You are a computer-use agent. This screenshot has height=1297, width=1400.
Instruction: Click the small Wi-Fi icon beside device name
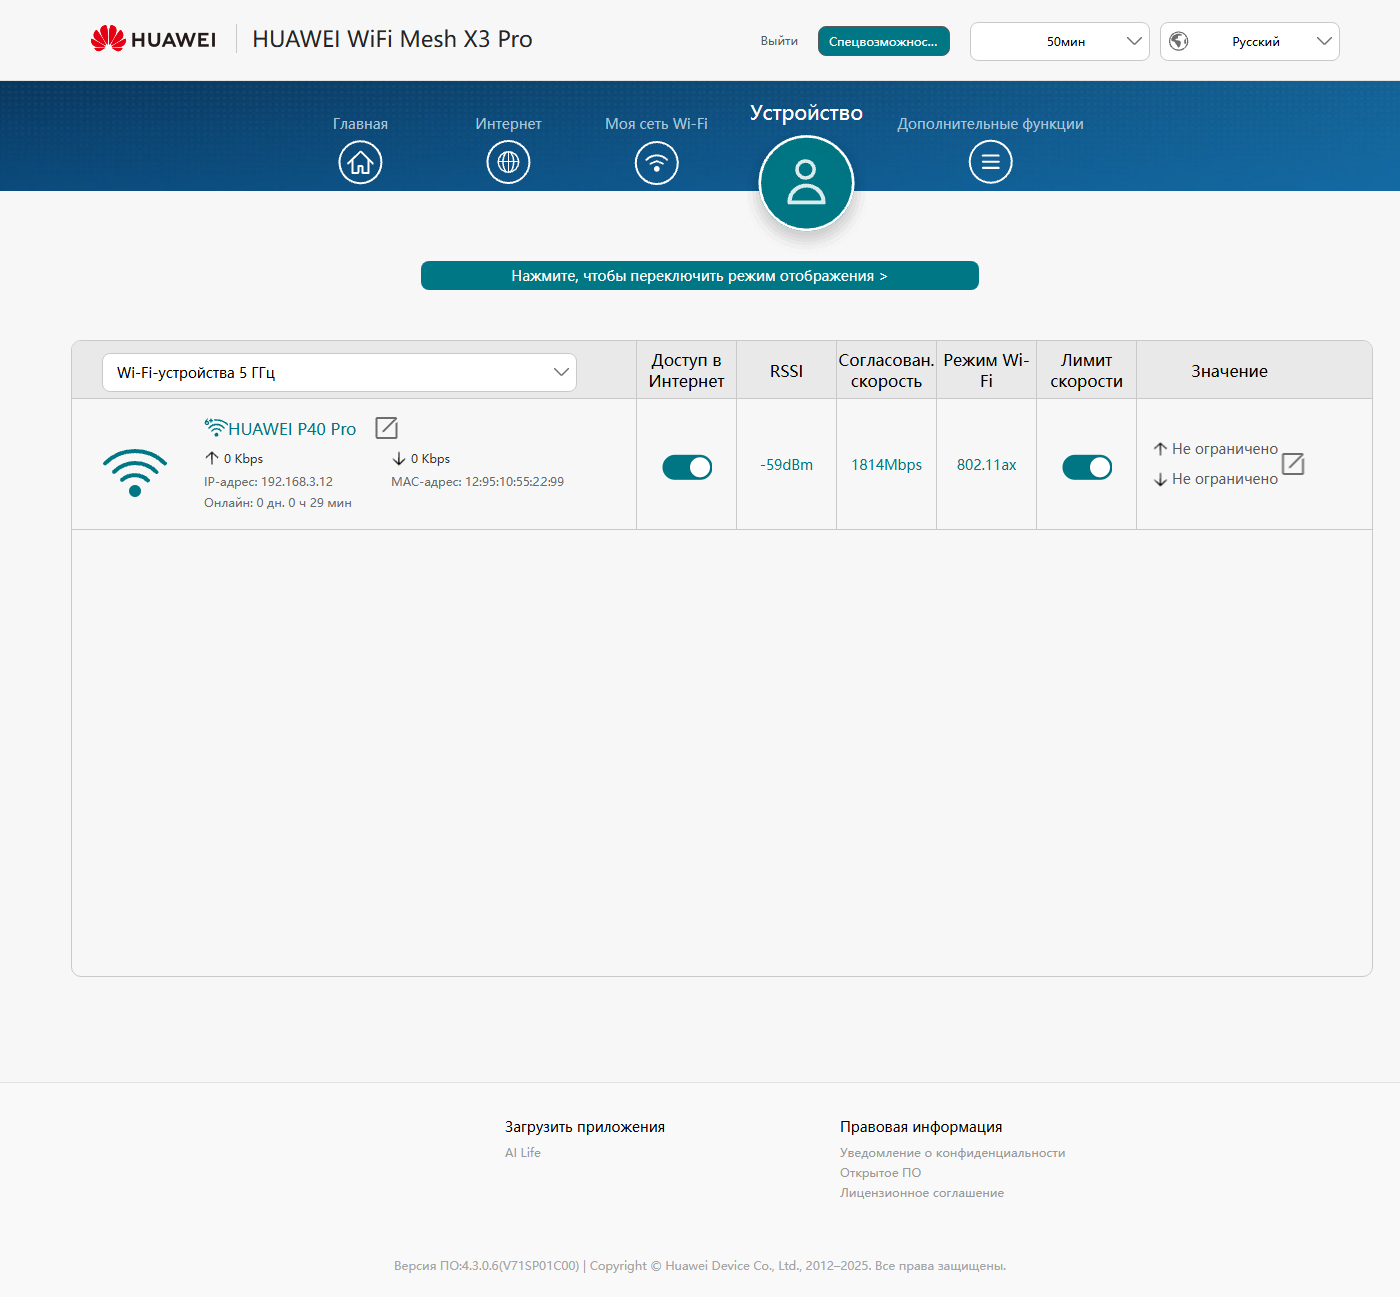point(215,427)
